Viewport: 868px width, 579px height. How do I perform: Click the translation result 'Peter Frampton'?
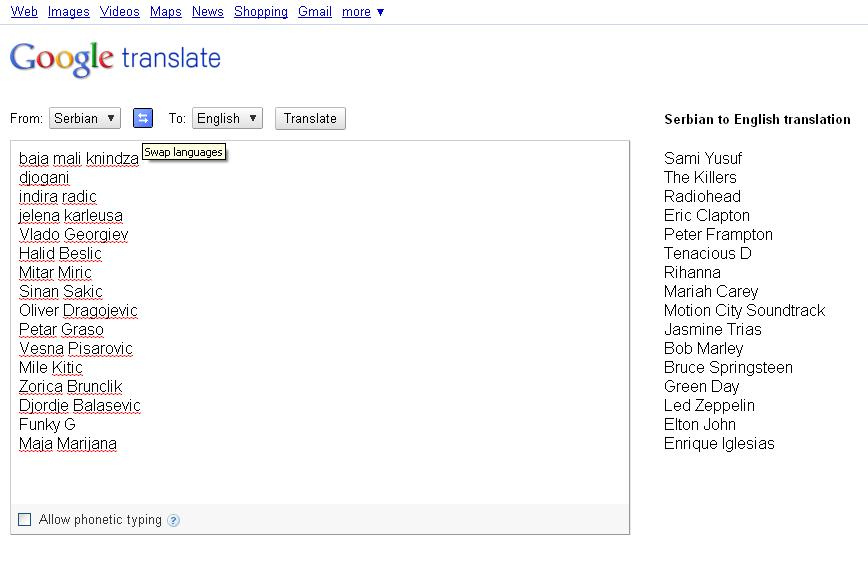point(718,235)
